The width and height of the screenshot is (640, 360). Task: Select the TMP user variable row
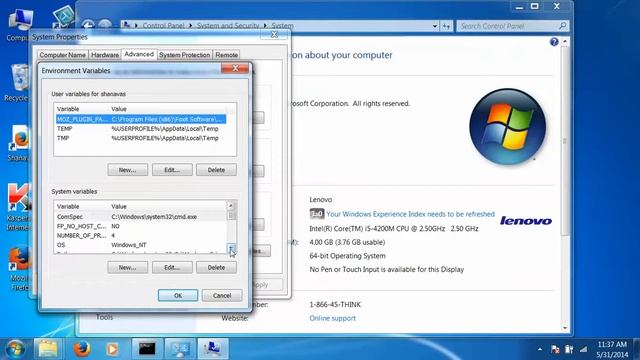pyautogui.click(x=141, y=138)
